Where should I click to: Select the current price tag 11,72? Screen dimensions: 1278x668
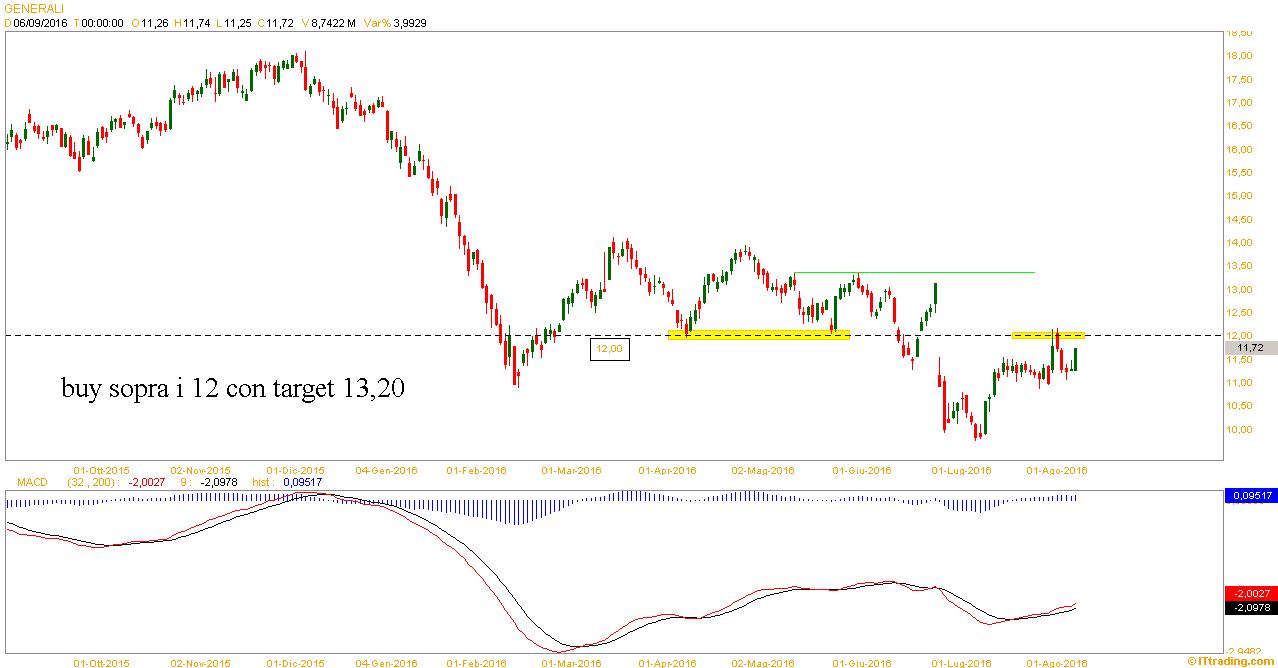pyautogui.click(x=1250, y=347)
